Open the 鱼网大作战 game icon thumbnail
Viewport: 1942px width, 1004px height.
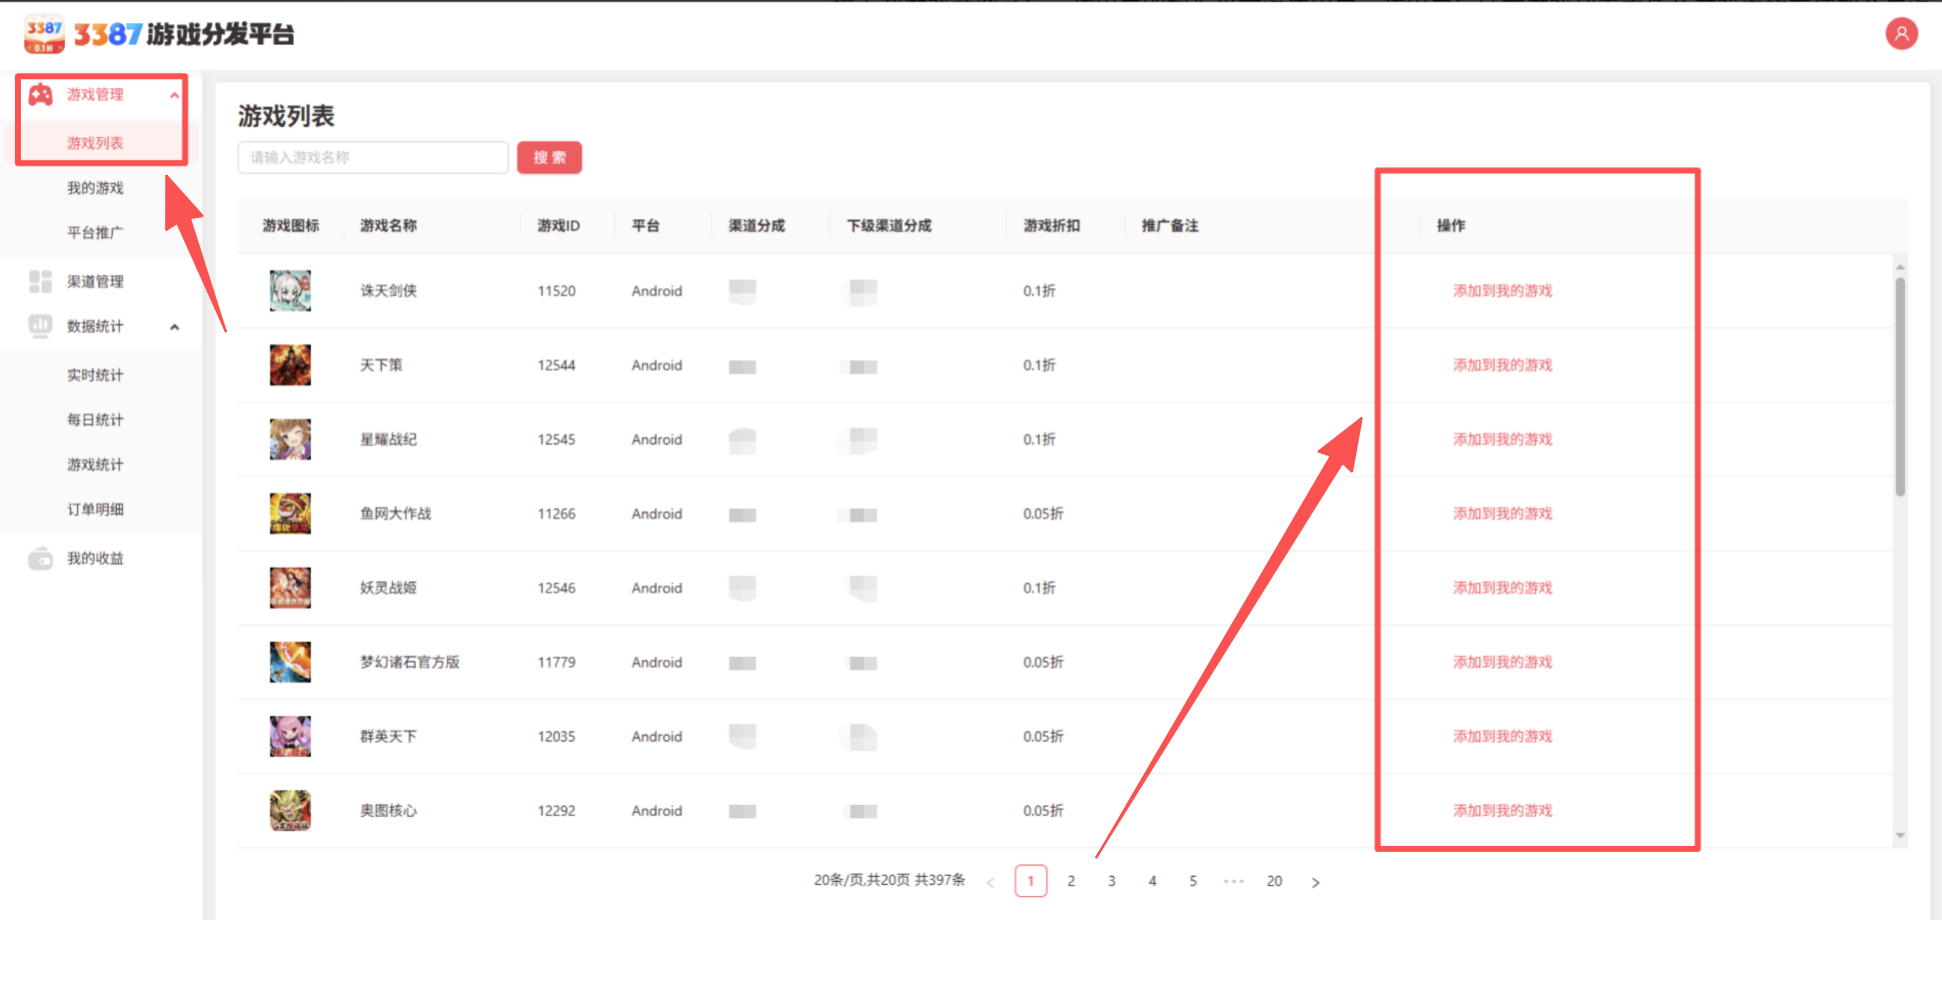[290, 514]
